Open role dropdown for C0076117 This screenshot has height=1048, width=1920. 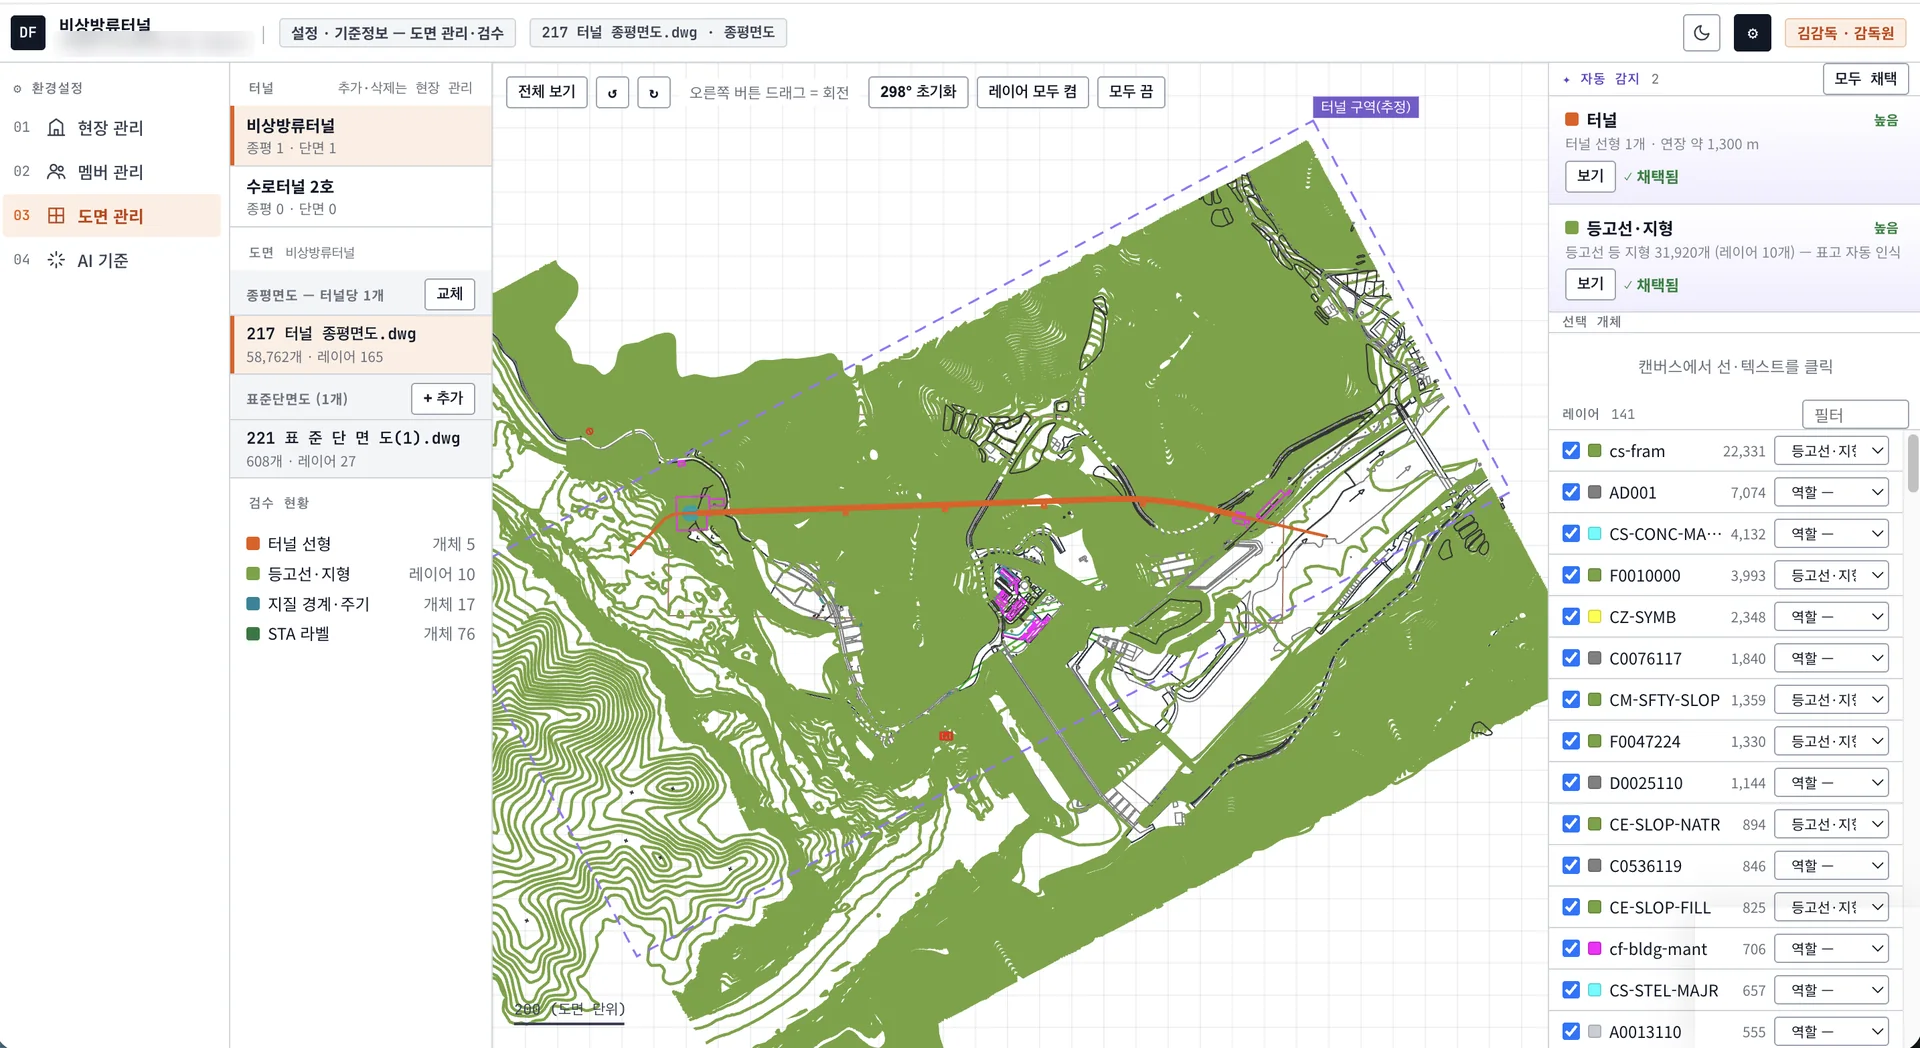point(1832,658)
